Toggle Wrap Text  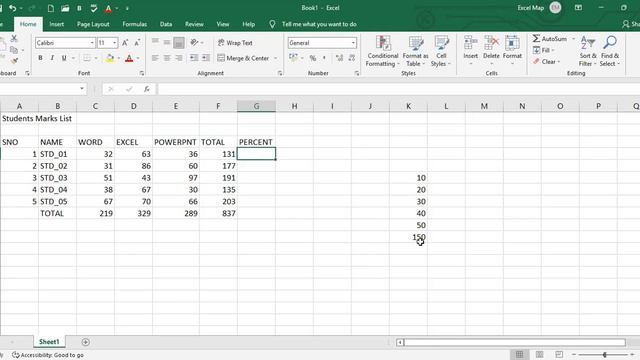[235, 43]
